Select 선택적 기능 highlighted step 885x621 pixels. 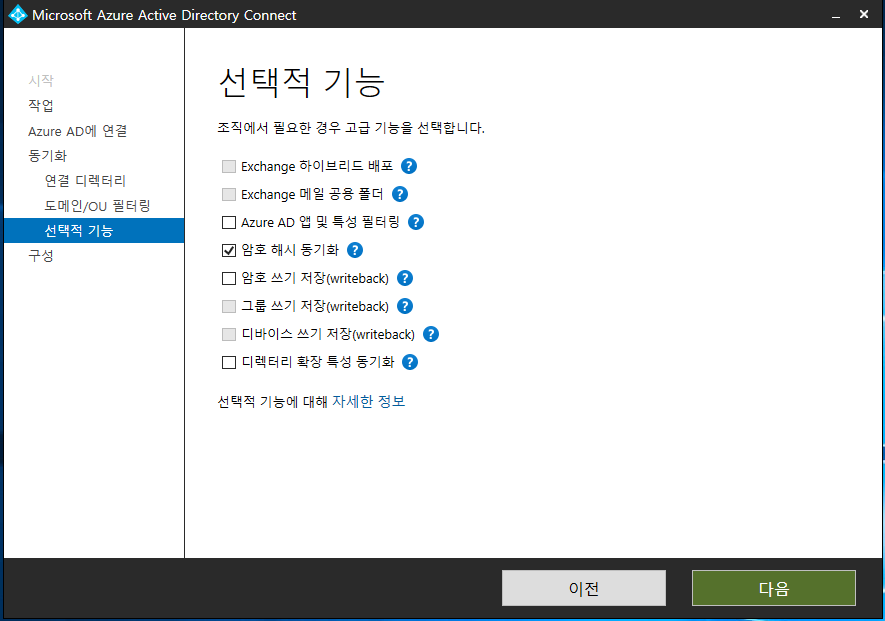pyautogui.click(x=94, y=230)
